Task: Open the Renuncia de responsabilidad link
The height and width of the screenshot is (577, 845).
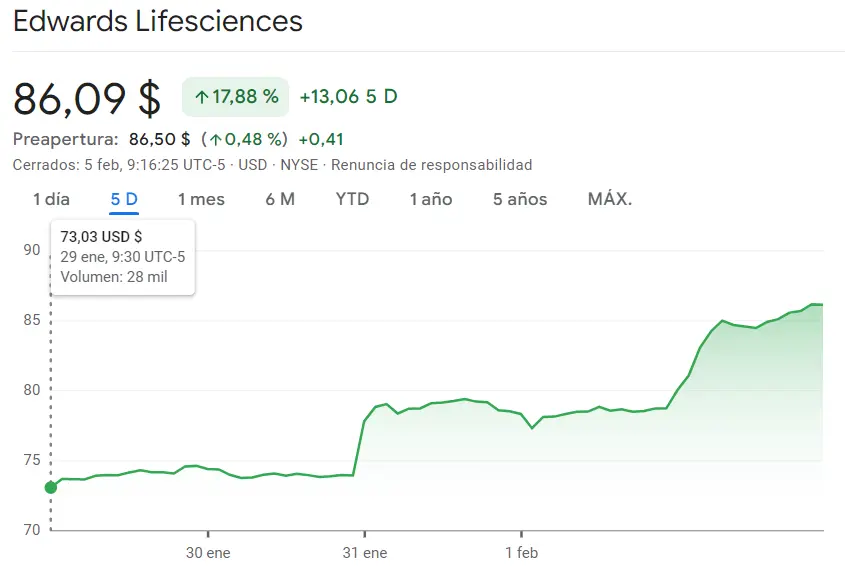Action: [431, 165]
